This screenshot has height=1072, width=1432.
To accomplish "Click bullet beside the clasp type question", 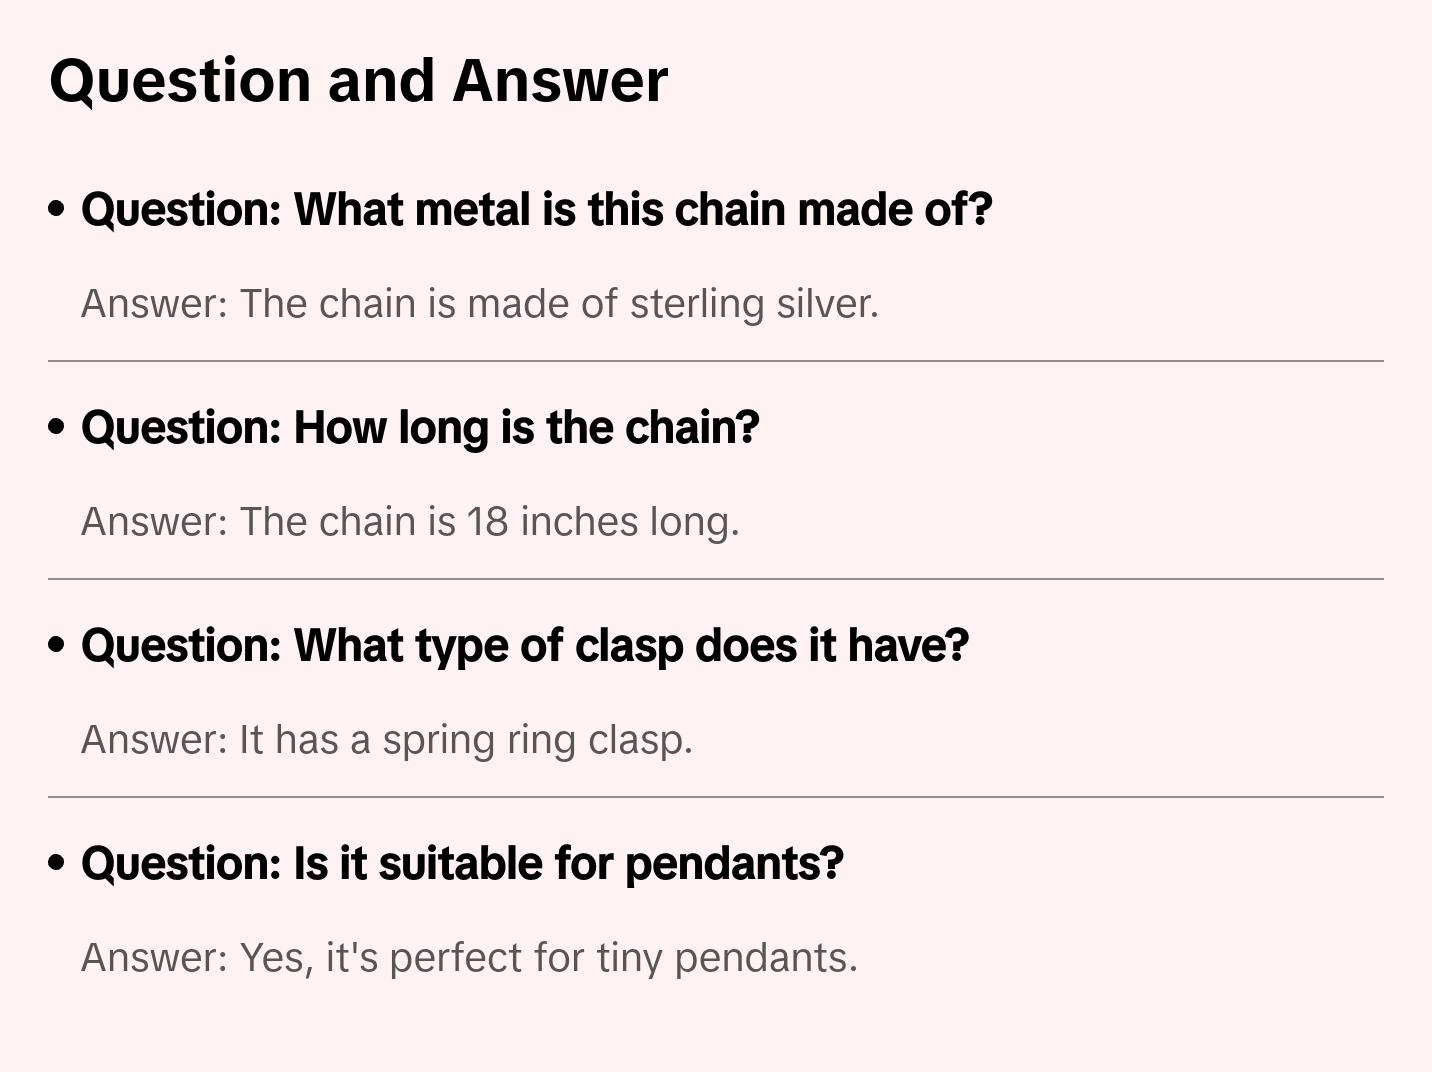I will tap(57, 645).
